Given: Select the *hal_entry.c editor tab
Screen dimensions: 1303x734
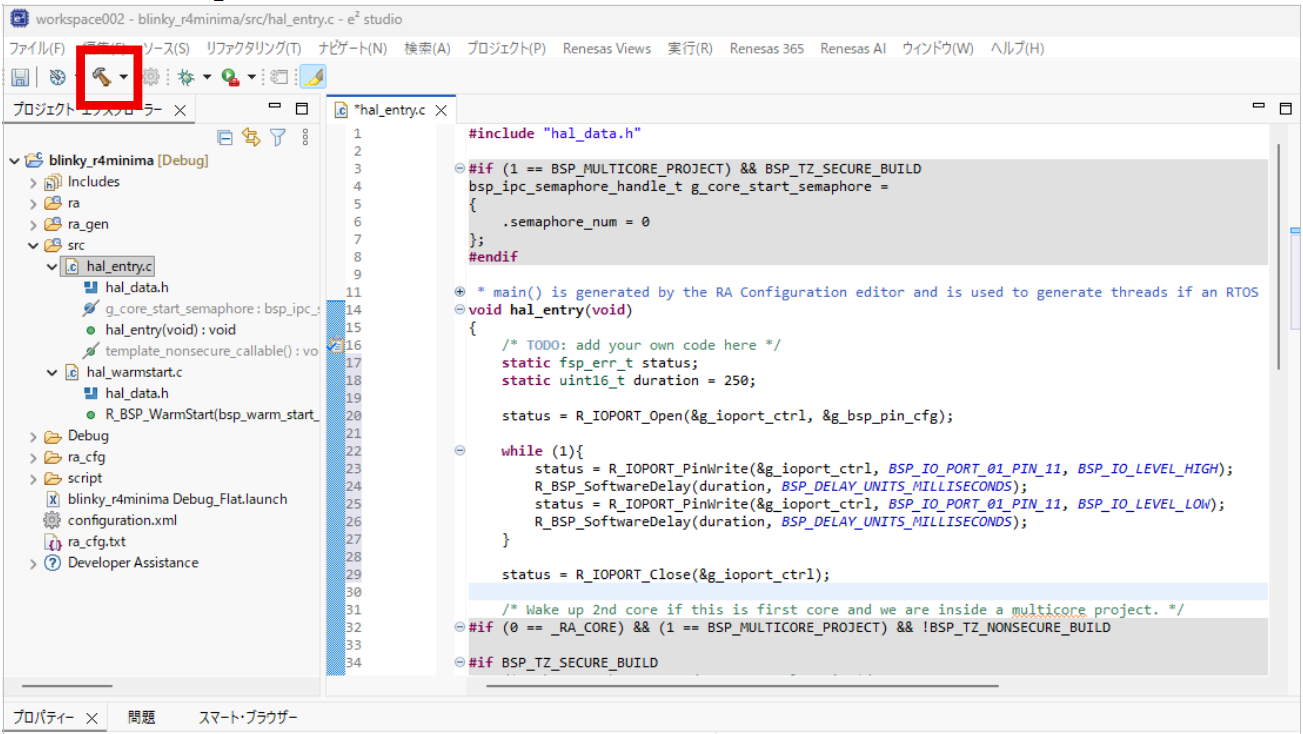Looking at the screenshot, I should point(390,110).
